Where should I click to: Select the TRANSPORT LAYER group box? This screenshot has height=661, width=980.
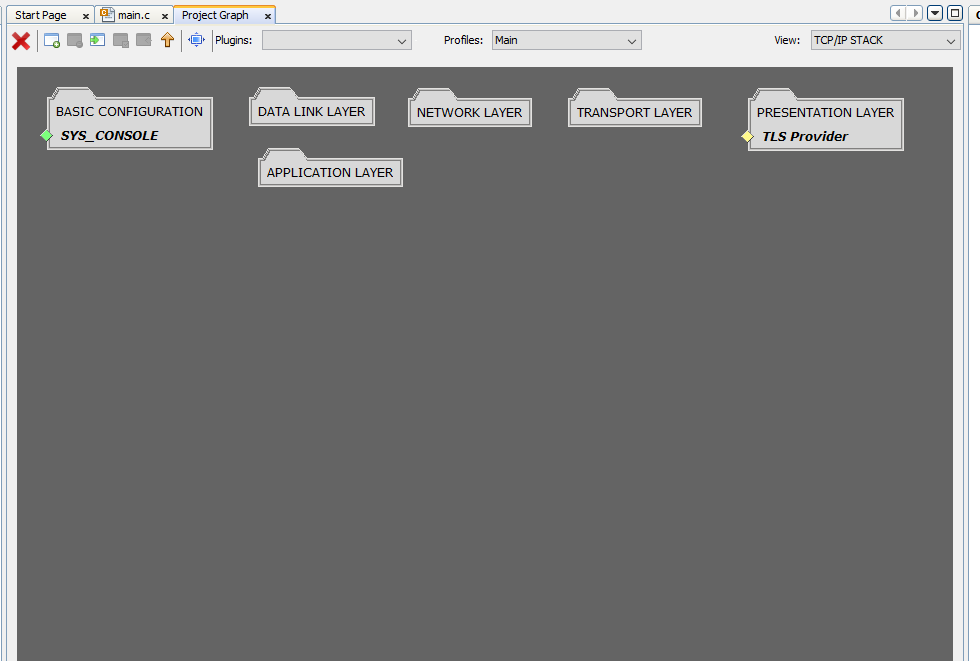point(634,113)
